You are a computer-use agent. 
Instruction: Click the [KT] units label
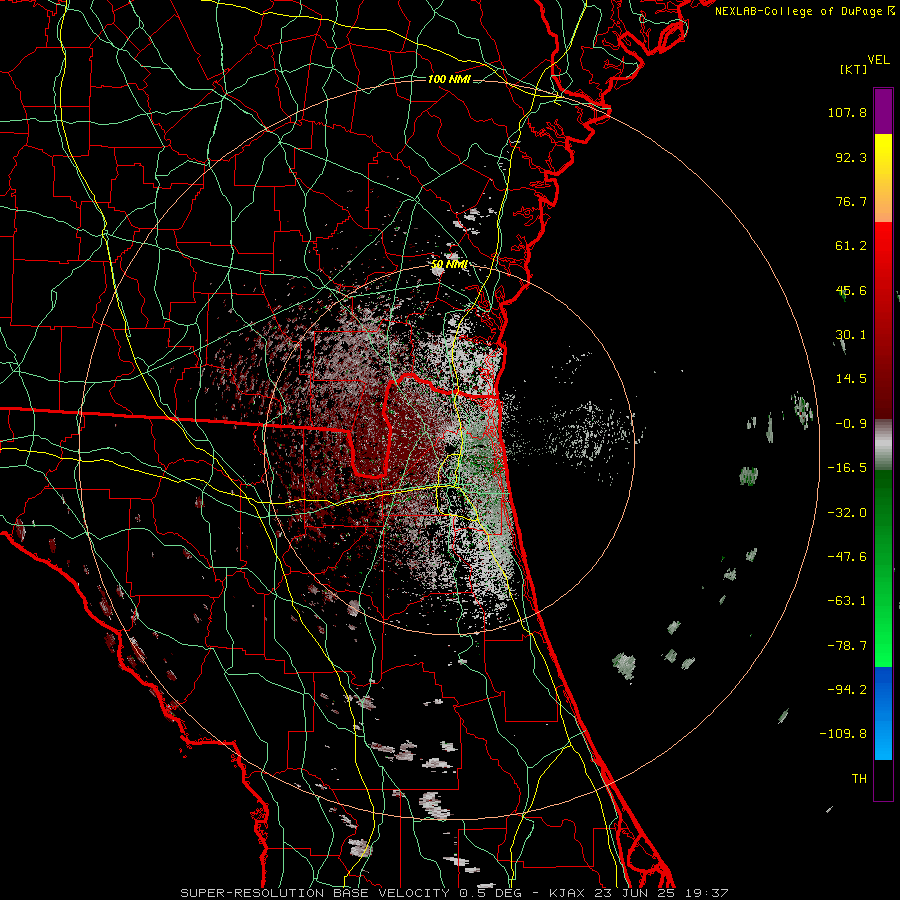[853, 69]
